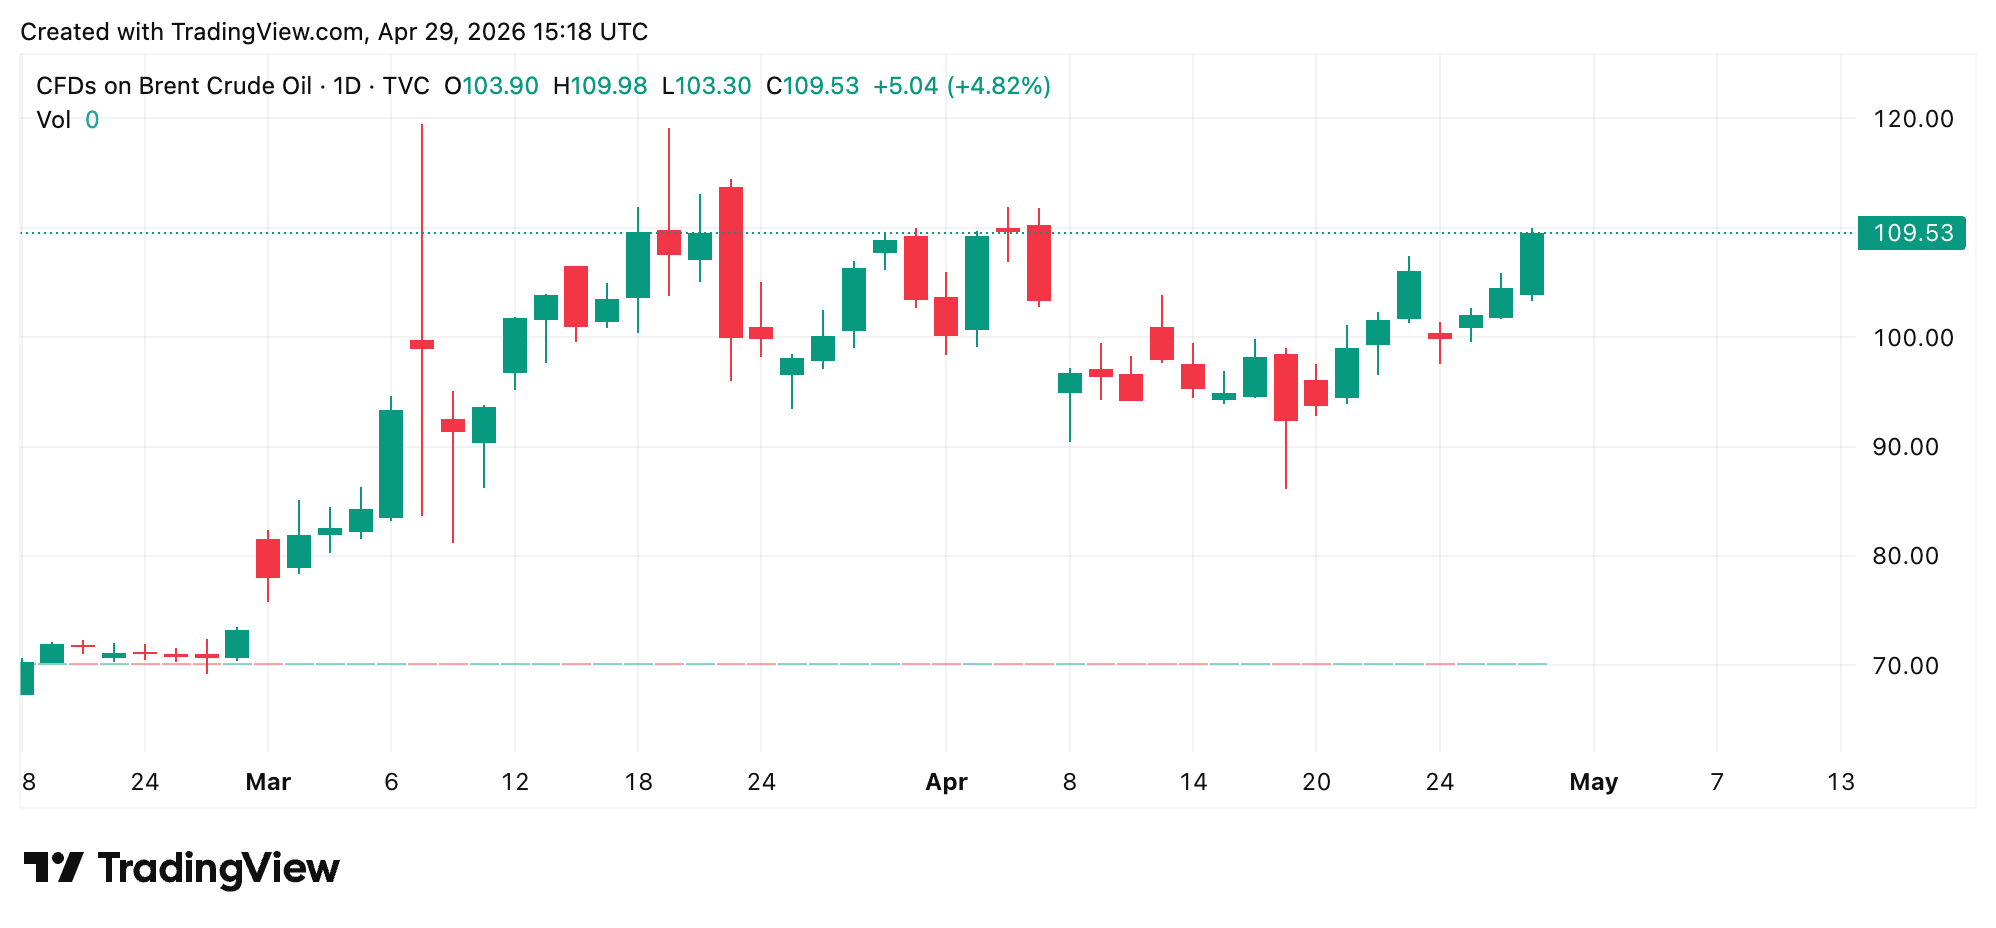The height and width of the screenshot is (928, 1996).
Task: Click the 13 date label on time axis
Action: coord(1840,782)
